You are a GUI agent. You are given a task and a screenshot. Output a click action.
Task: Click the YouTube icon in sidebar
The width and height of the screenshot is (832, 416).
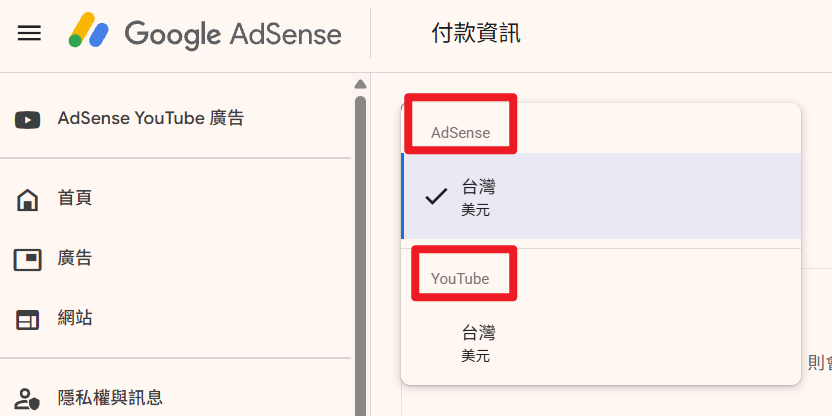[27, 120]
